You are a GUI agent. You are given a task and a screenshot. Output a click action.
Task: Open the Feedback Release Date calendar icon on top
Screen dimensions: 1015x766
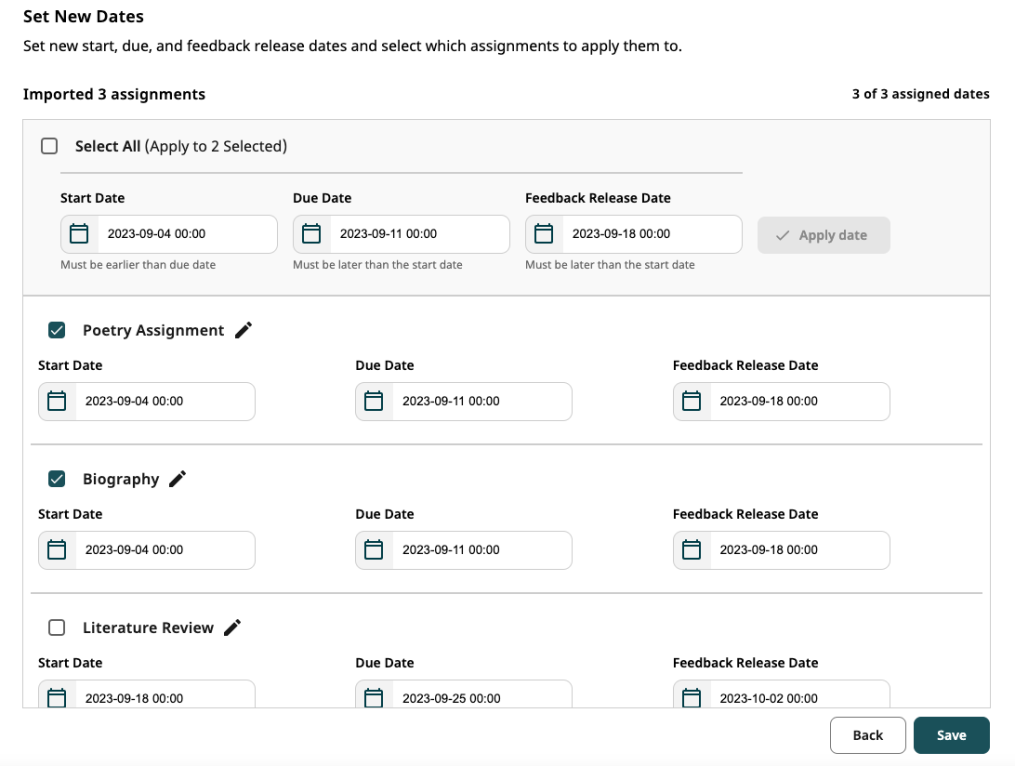point(543,233)
